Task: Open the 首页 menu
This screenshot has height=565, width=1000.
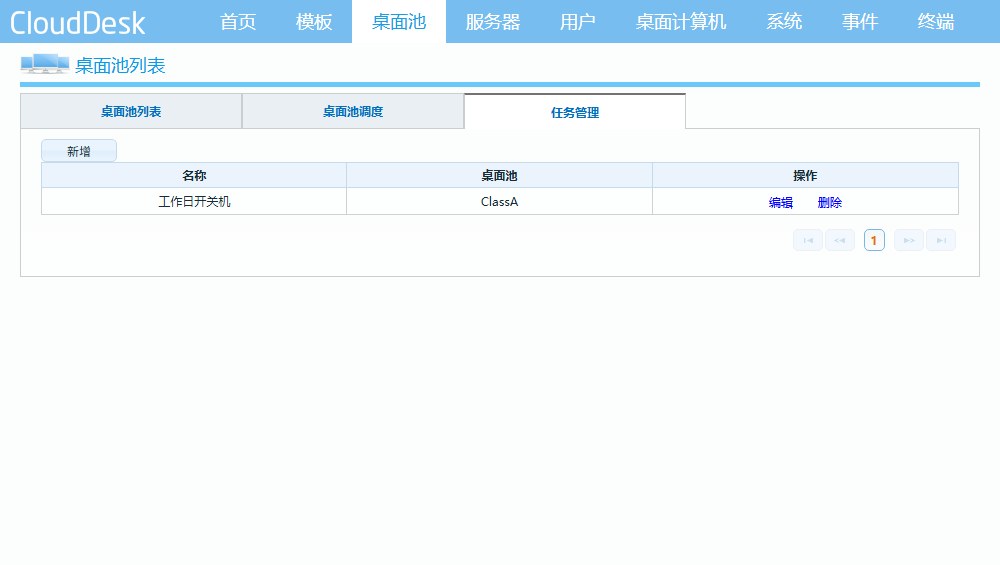Action: coord(238,22)
